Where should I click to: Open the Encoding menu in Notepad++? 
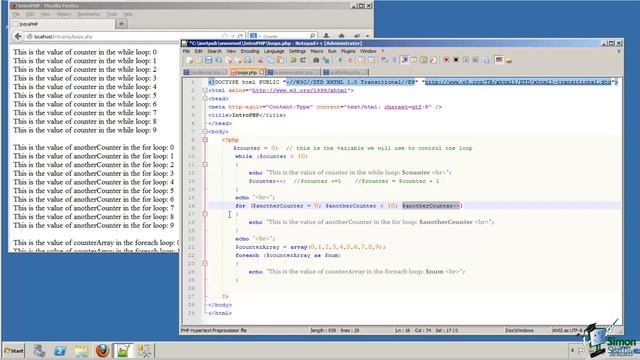tap(250, 51)
